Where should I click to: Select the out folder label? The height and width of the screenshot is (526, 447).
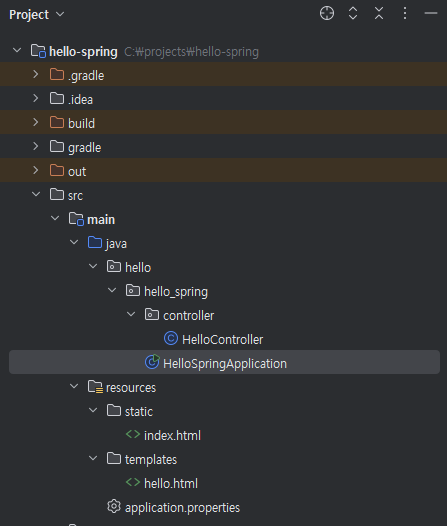pyautogui.click(x=77, y=172)
